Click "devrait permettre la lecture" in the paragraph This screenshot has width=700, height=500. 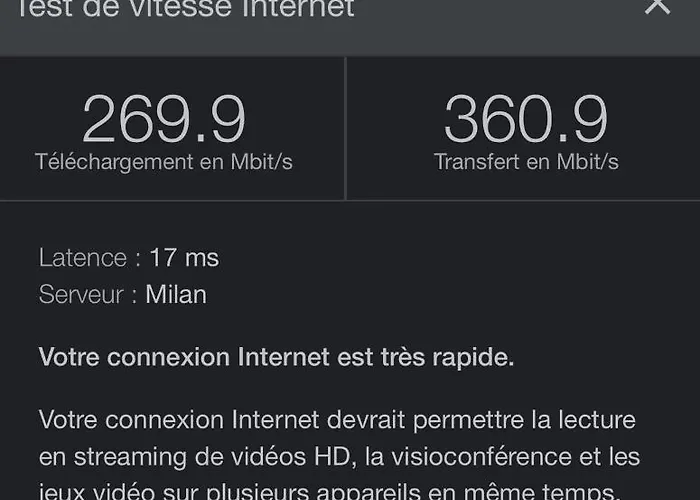coord(481,421)
